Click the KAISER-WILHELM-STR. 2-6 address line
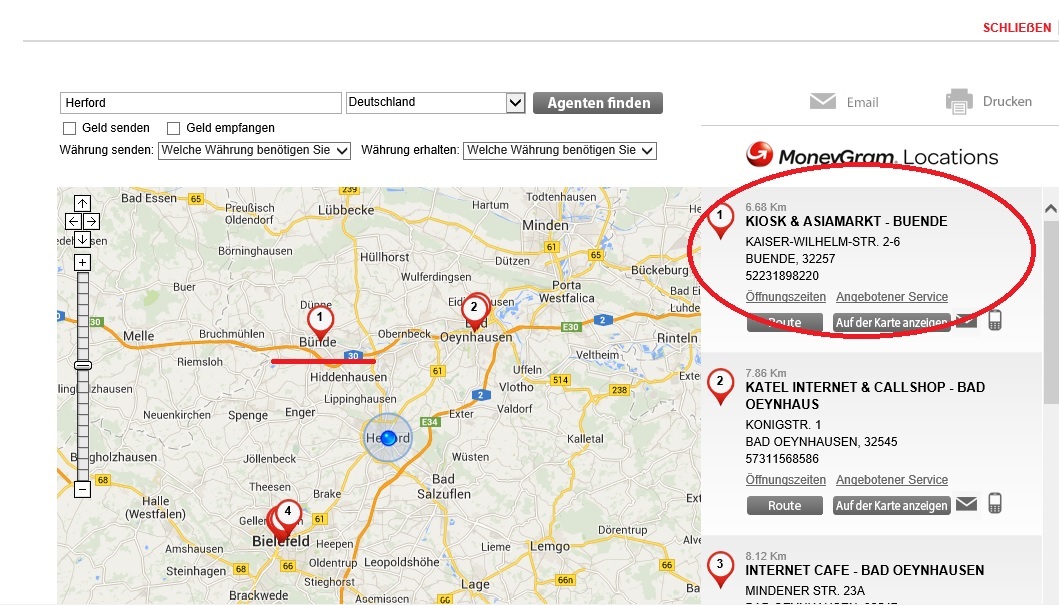The height and width of the screenshot is (605, 1059). pos(823,242)
